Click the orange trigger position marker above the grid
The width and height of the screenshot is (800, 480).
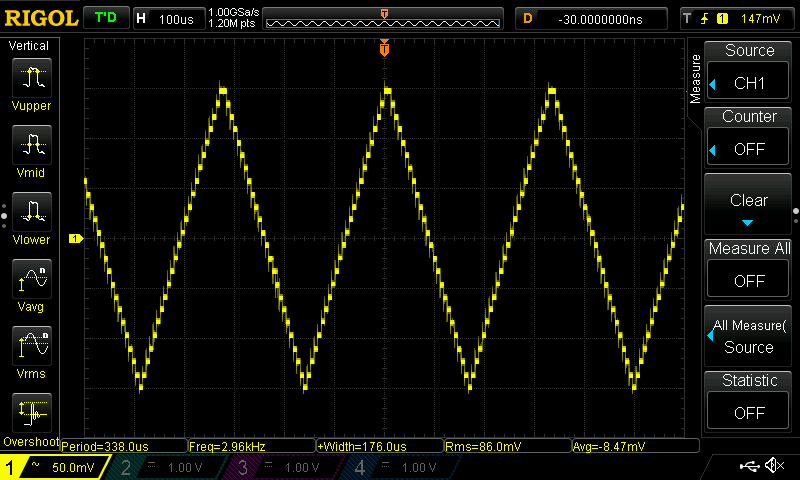click(x=384, y=48)
